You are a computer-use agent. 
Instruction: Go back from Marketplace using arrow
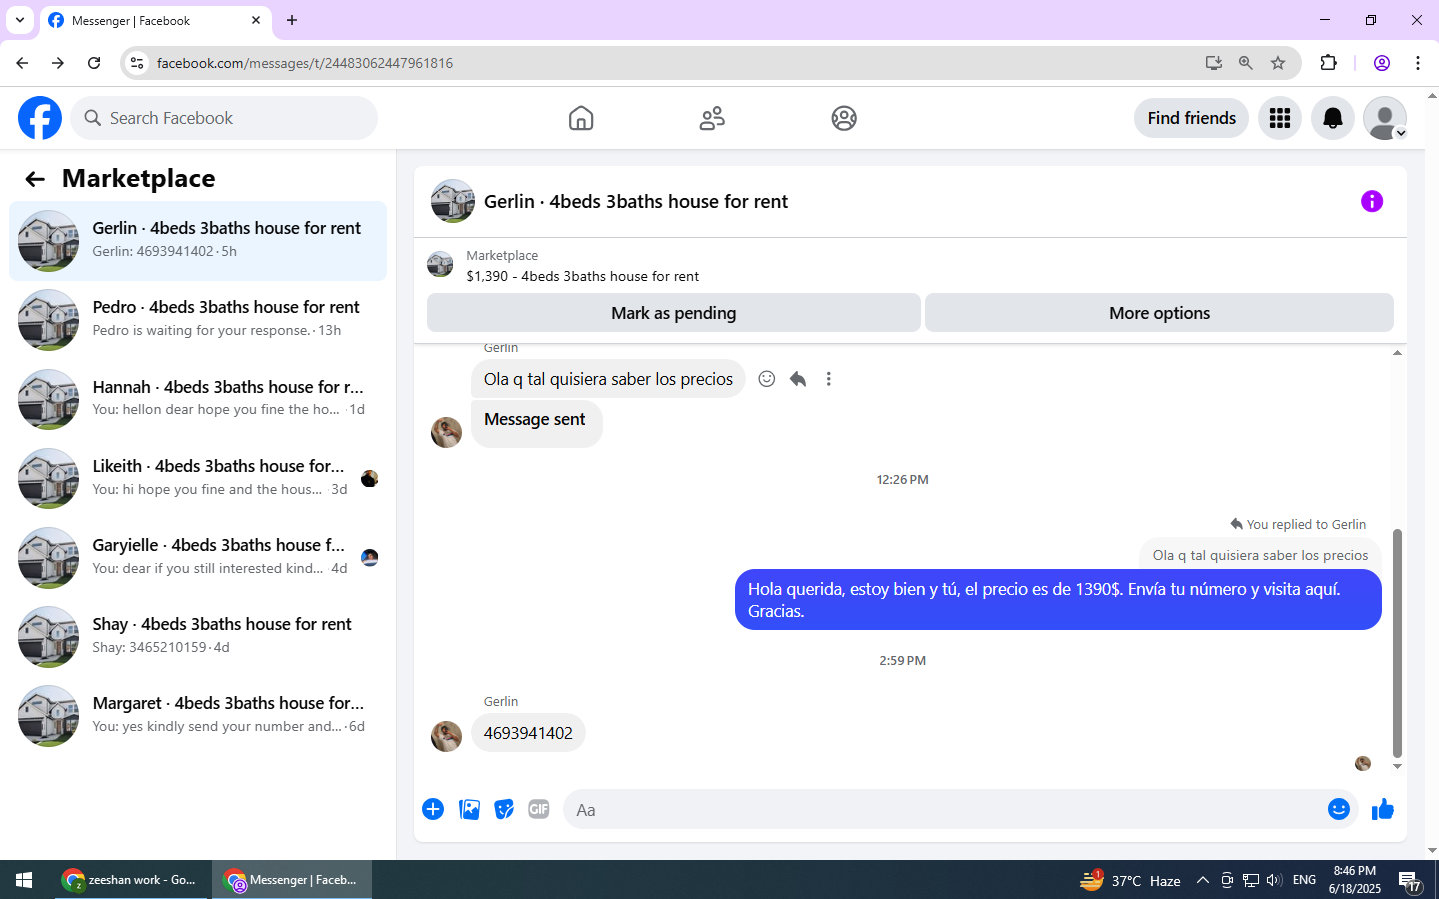35,179
